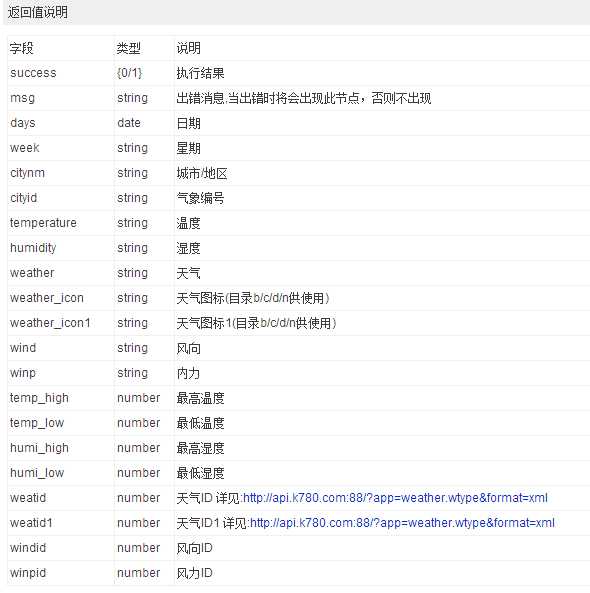The height and width of the screenshot is (593, 590).
Task: Select the 'temp_high' field name
Action: click(39, 397)
